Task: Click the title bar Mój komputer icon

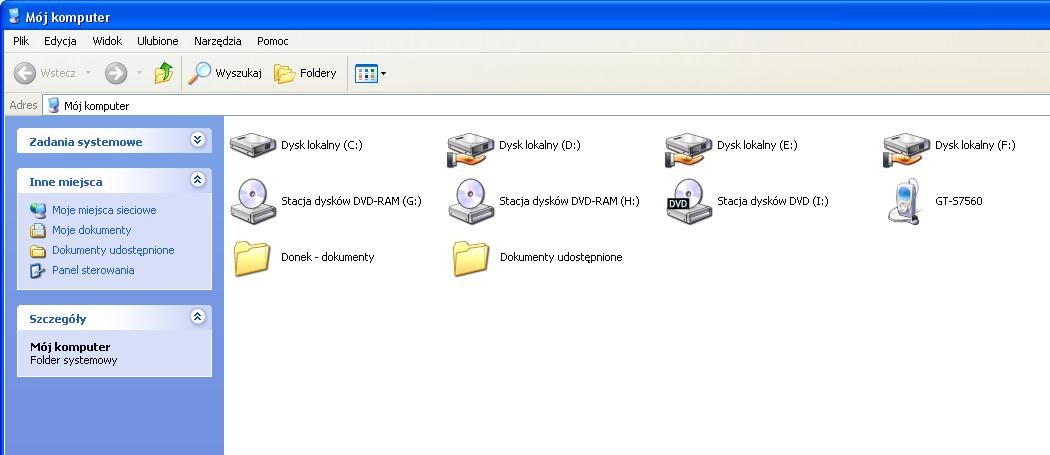Action: coord(14,16)
